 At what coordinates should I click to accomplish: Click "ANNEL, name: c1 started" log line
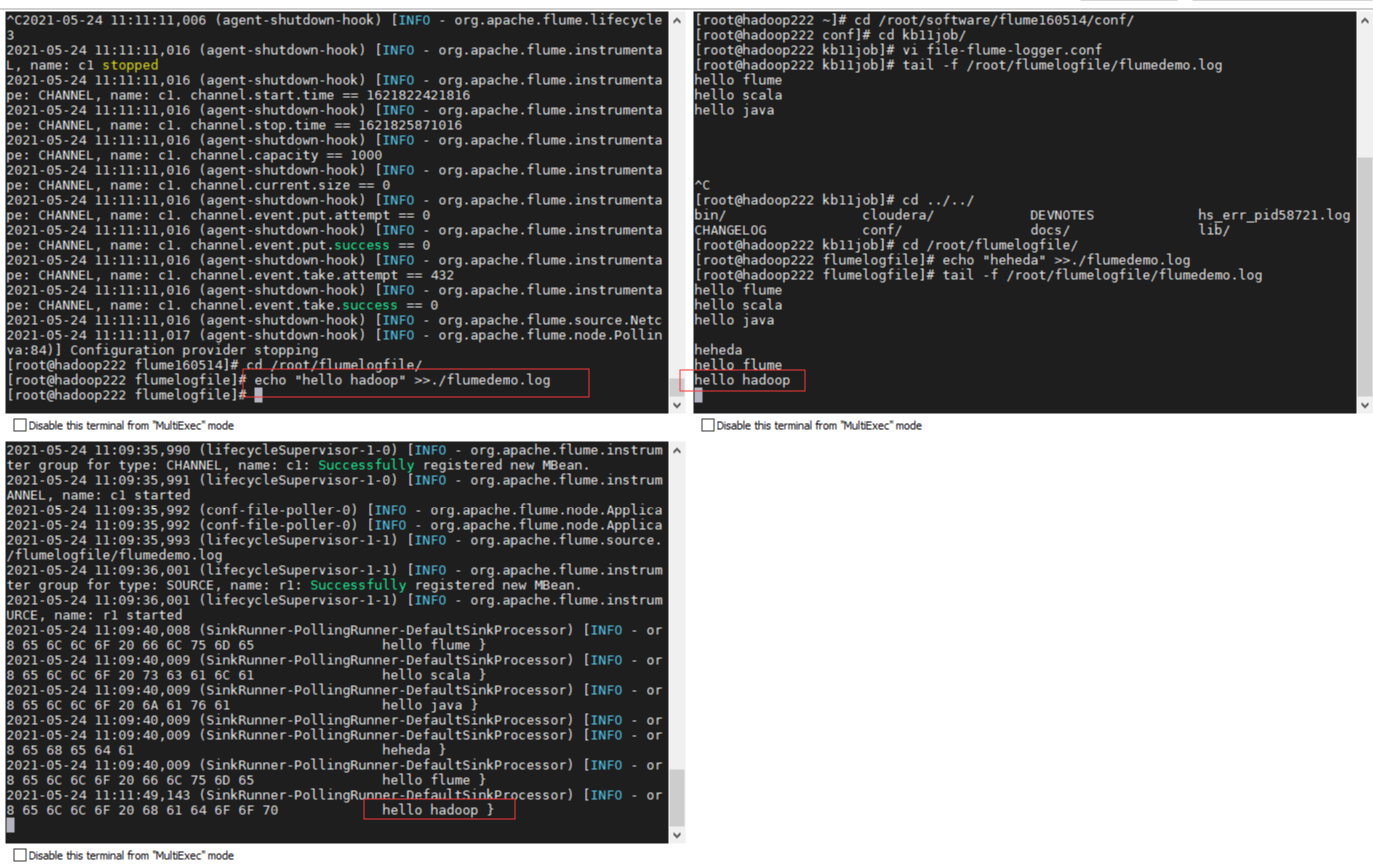pyautogui.click(x=98, y=495)
